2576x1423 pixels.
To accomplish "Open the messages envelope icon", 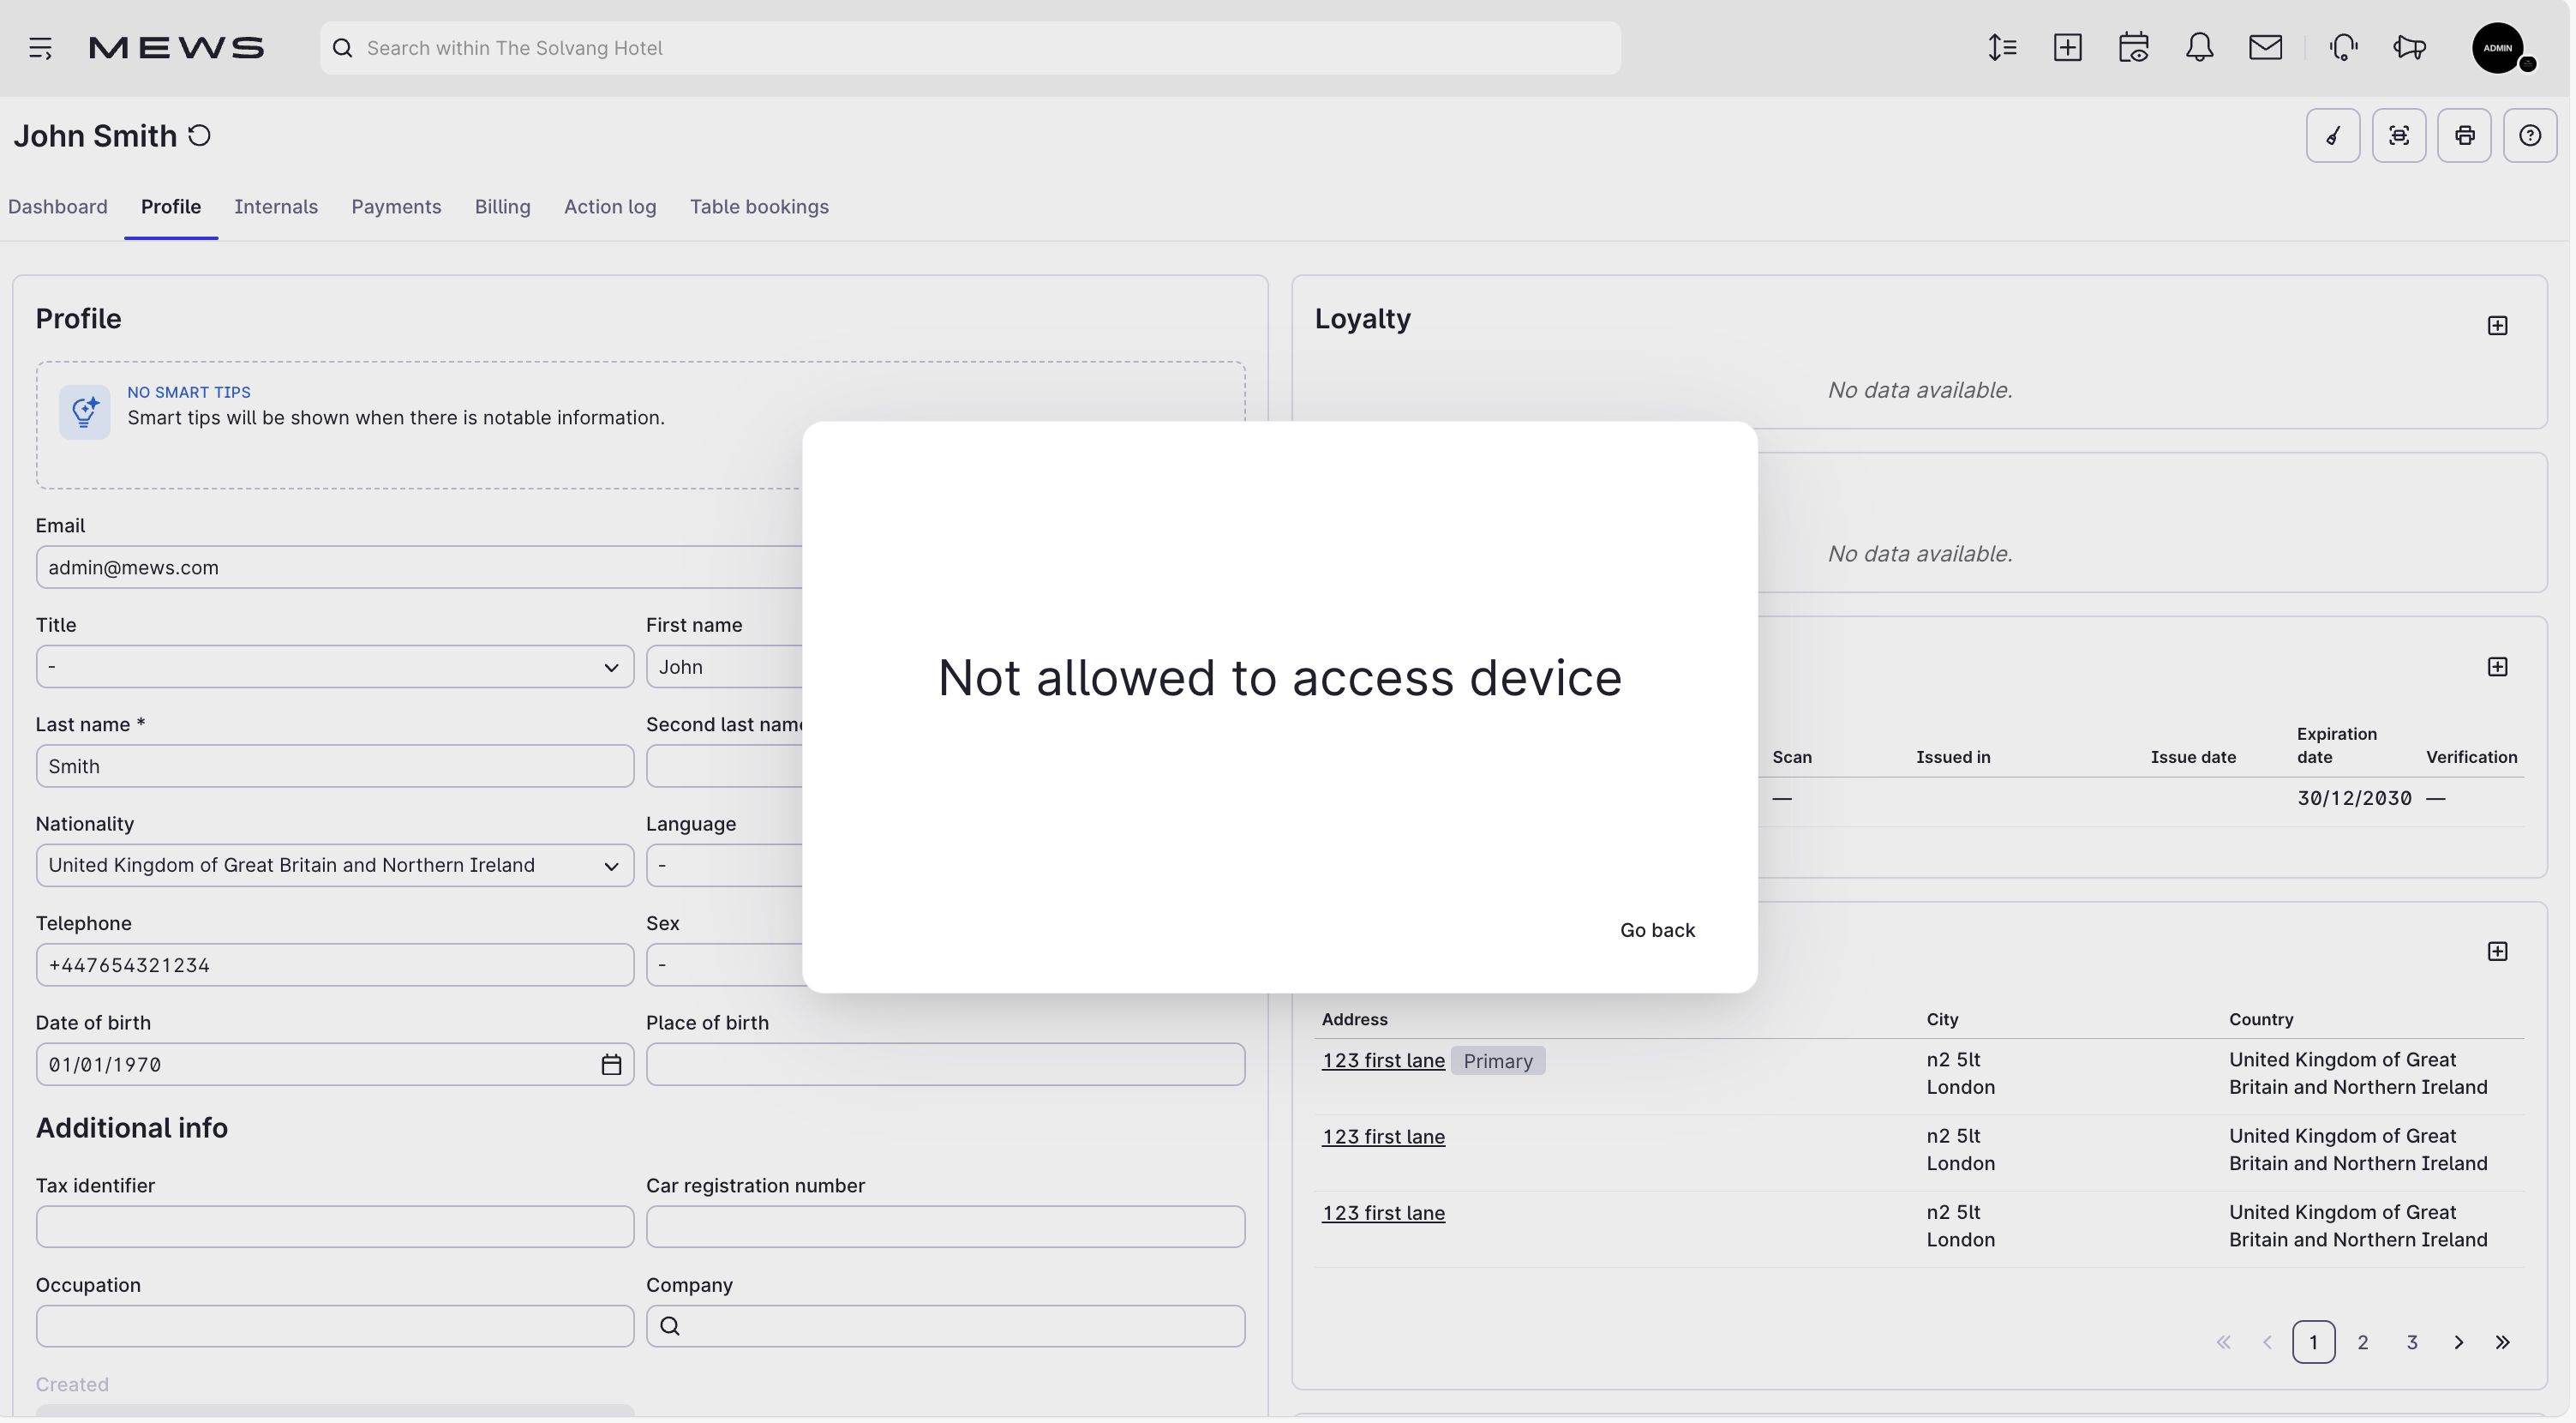I will (x=2265, y=48).
